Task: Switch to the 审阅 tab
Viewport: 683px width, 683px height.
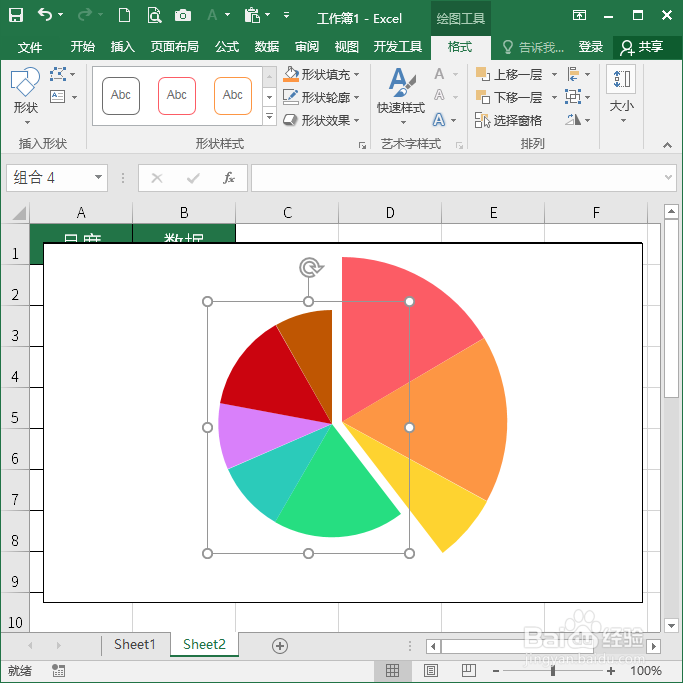Action: [x=307, y=47]
